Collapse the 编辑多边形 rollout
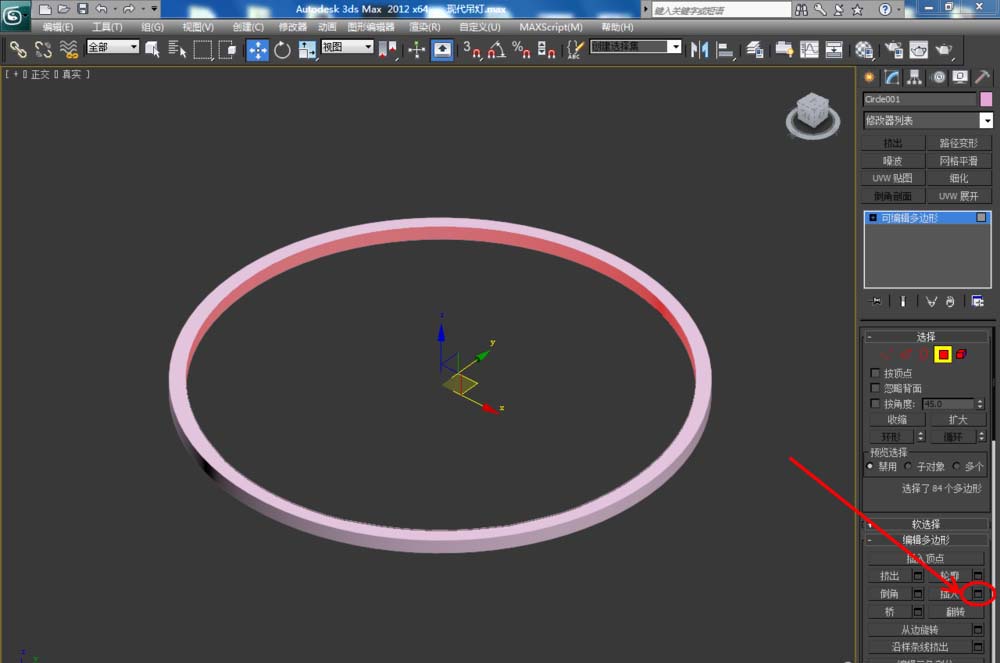The image size is (1000, 663). [x=925, y=540]
